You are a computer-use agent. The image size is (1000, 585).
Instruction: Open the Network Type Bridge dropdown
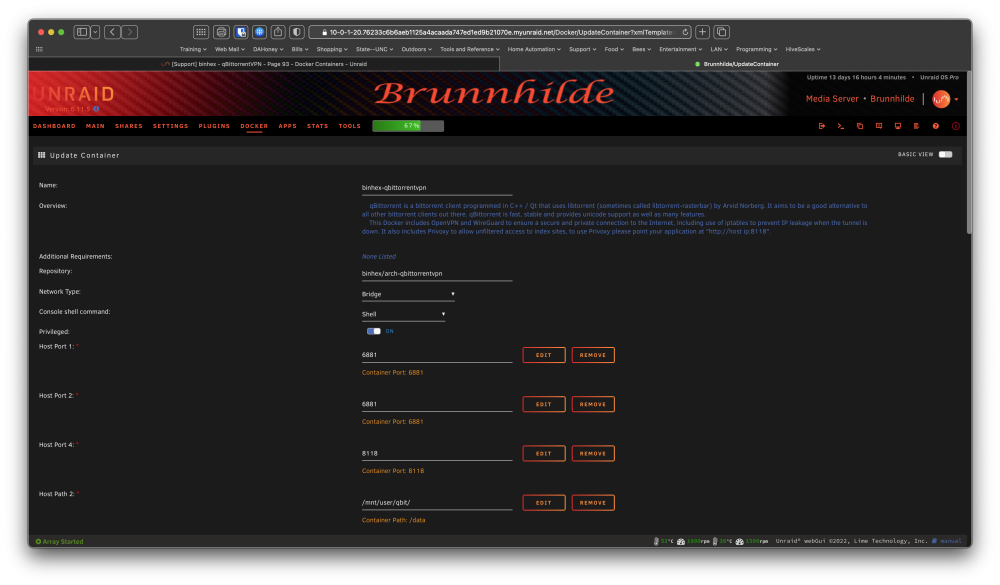408,294
